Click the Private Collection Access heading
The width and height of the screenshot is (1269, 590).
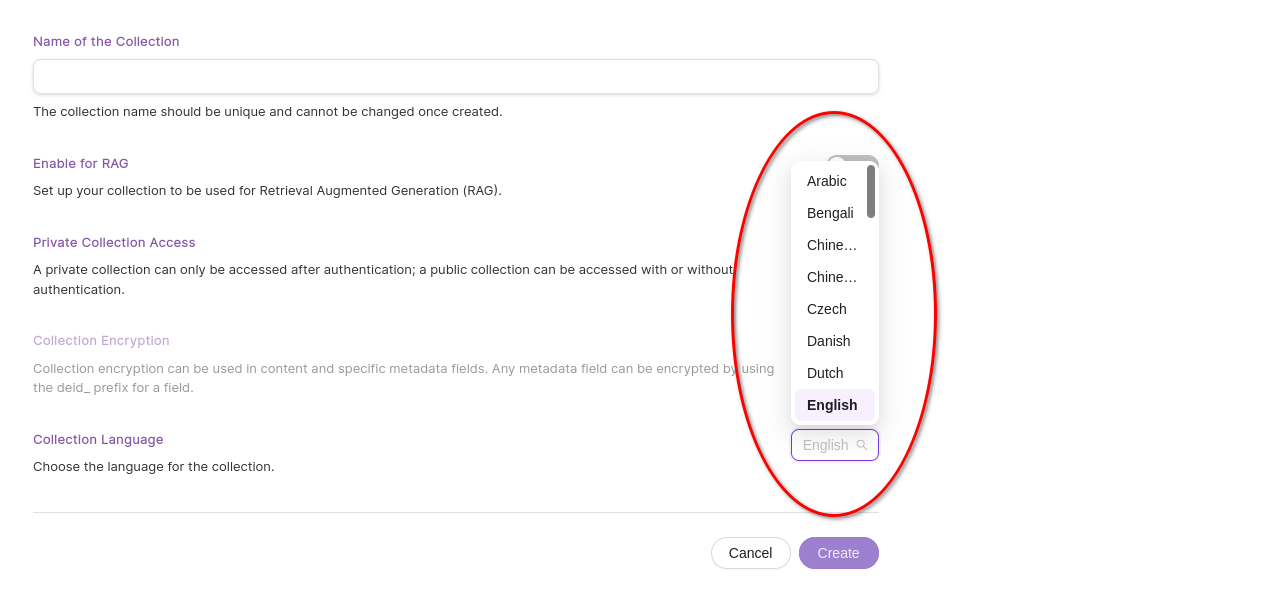click(114, 242)
